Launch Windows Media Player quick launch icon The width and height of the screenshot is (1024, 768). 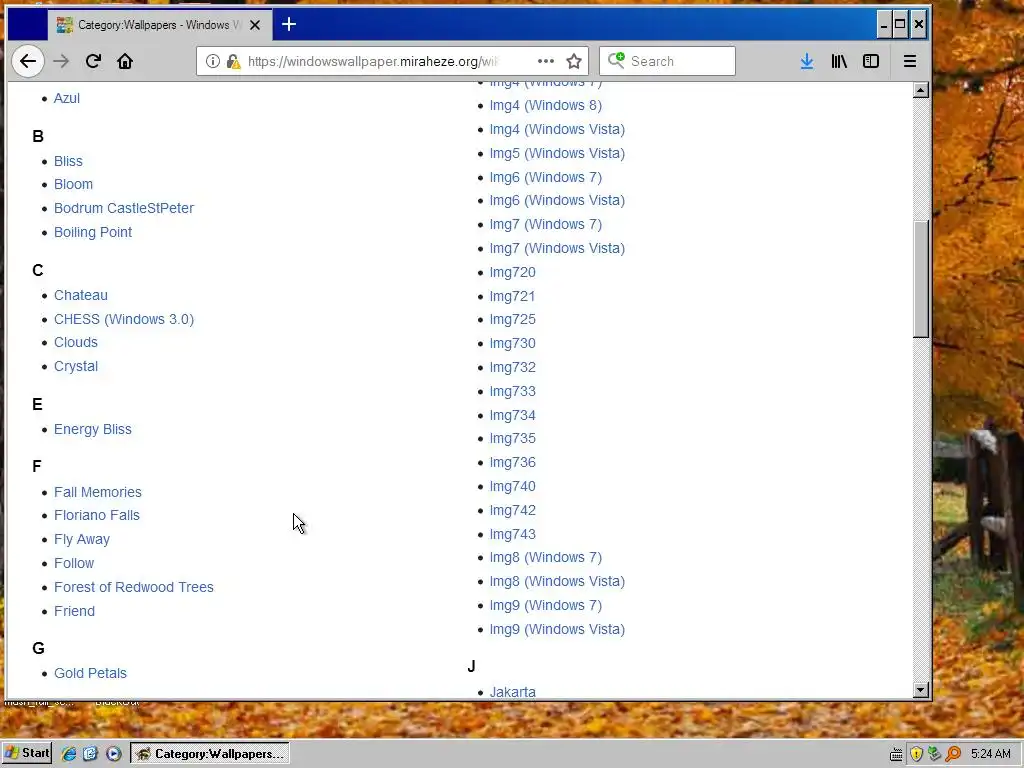114,754
